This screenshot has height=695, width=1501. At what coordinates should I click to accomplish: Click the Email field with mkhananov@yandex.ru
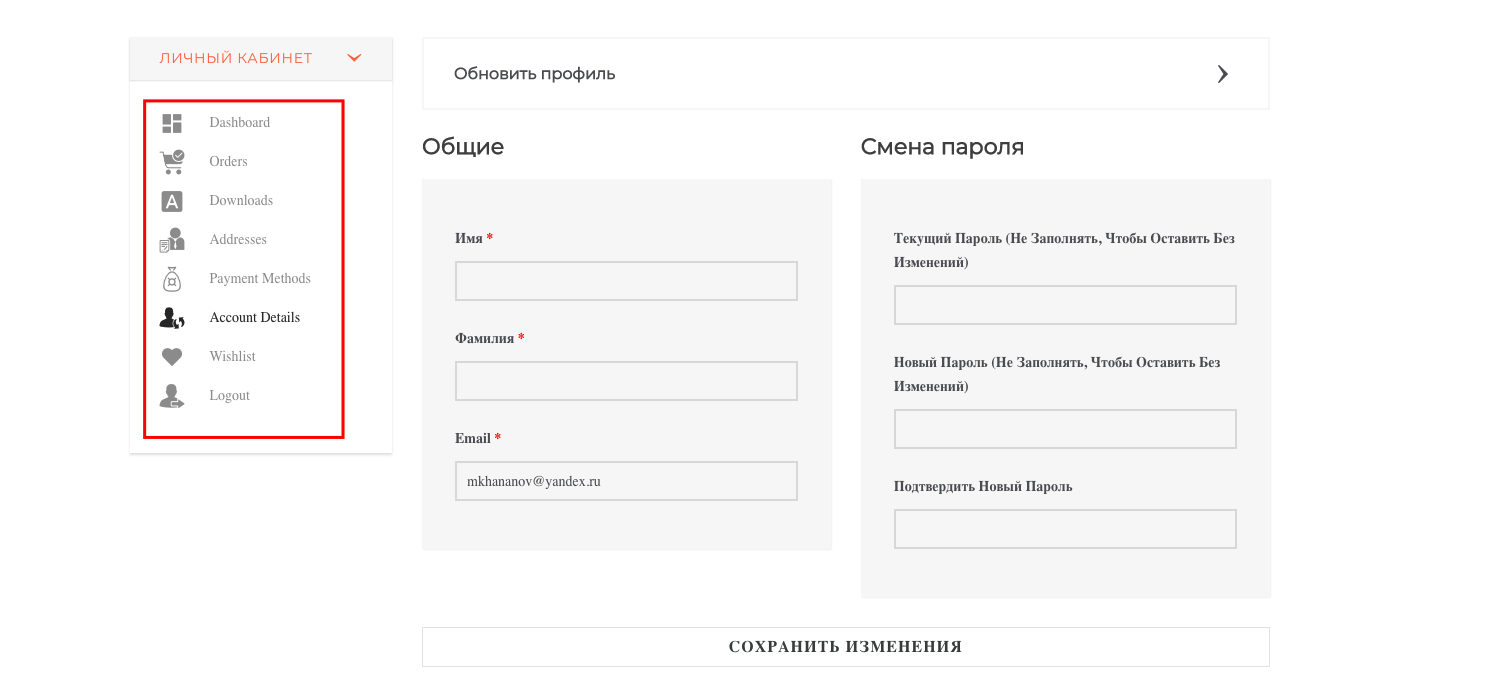(x=626, y=481)
